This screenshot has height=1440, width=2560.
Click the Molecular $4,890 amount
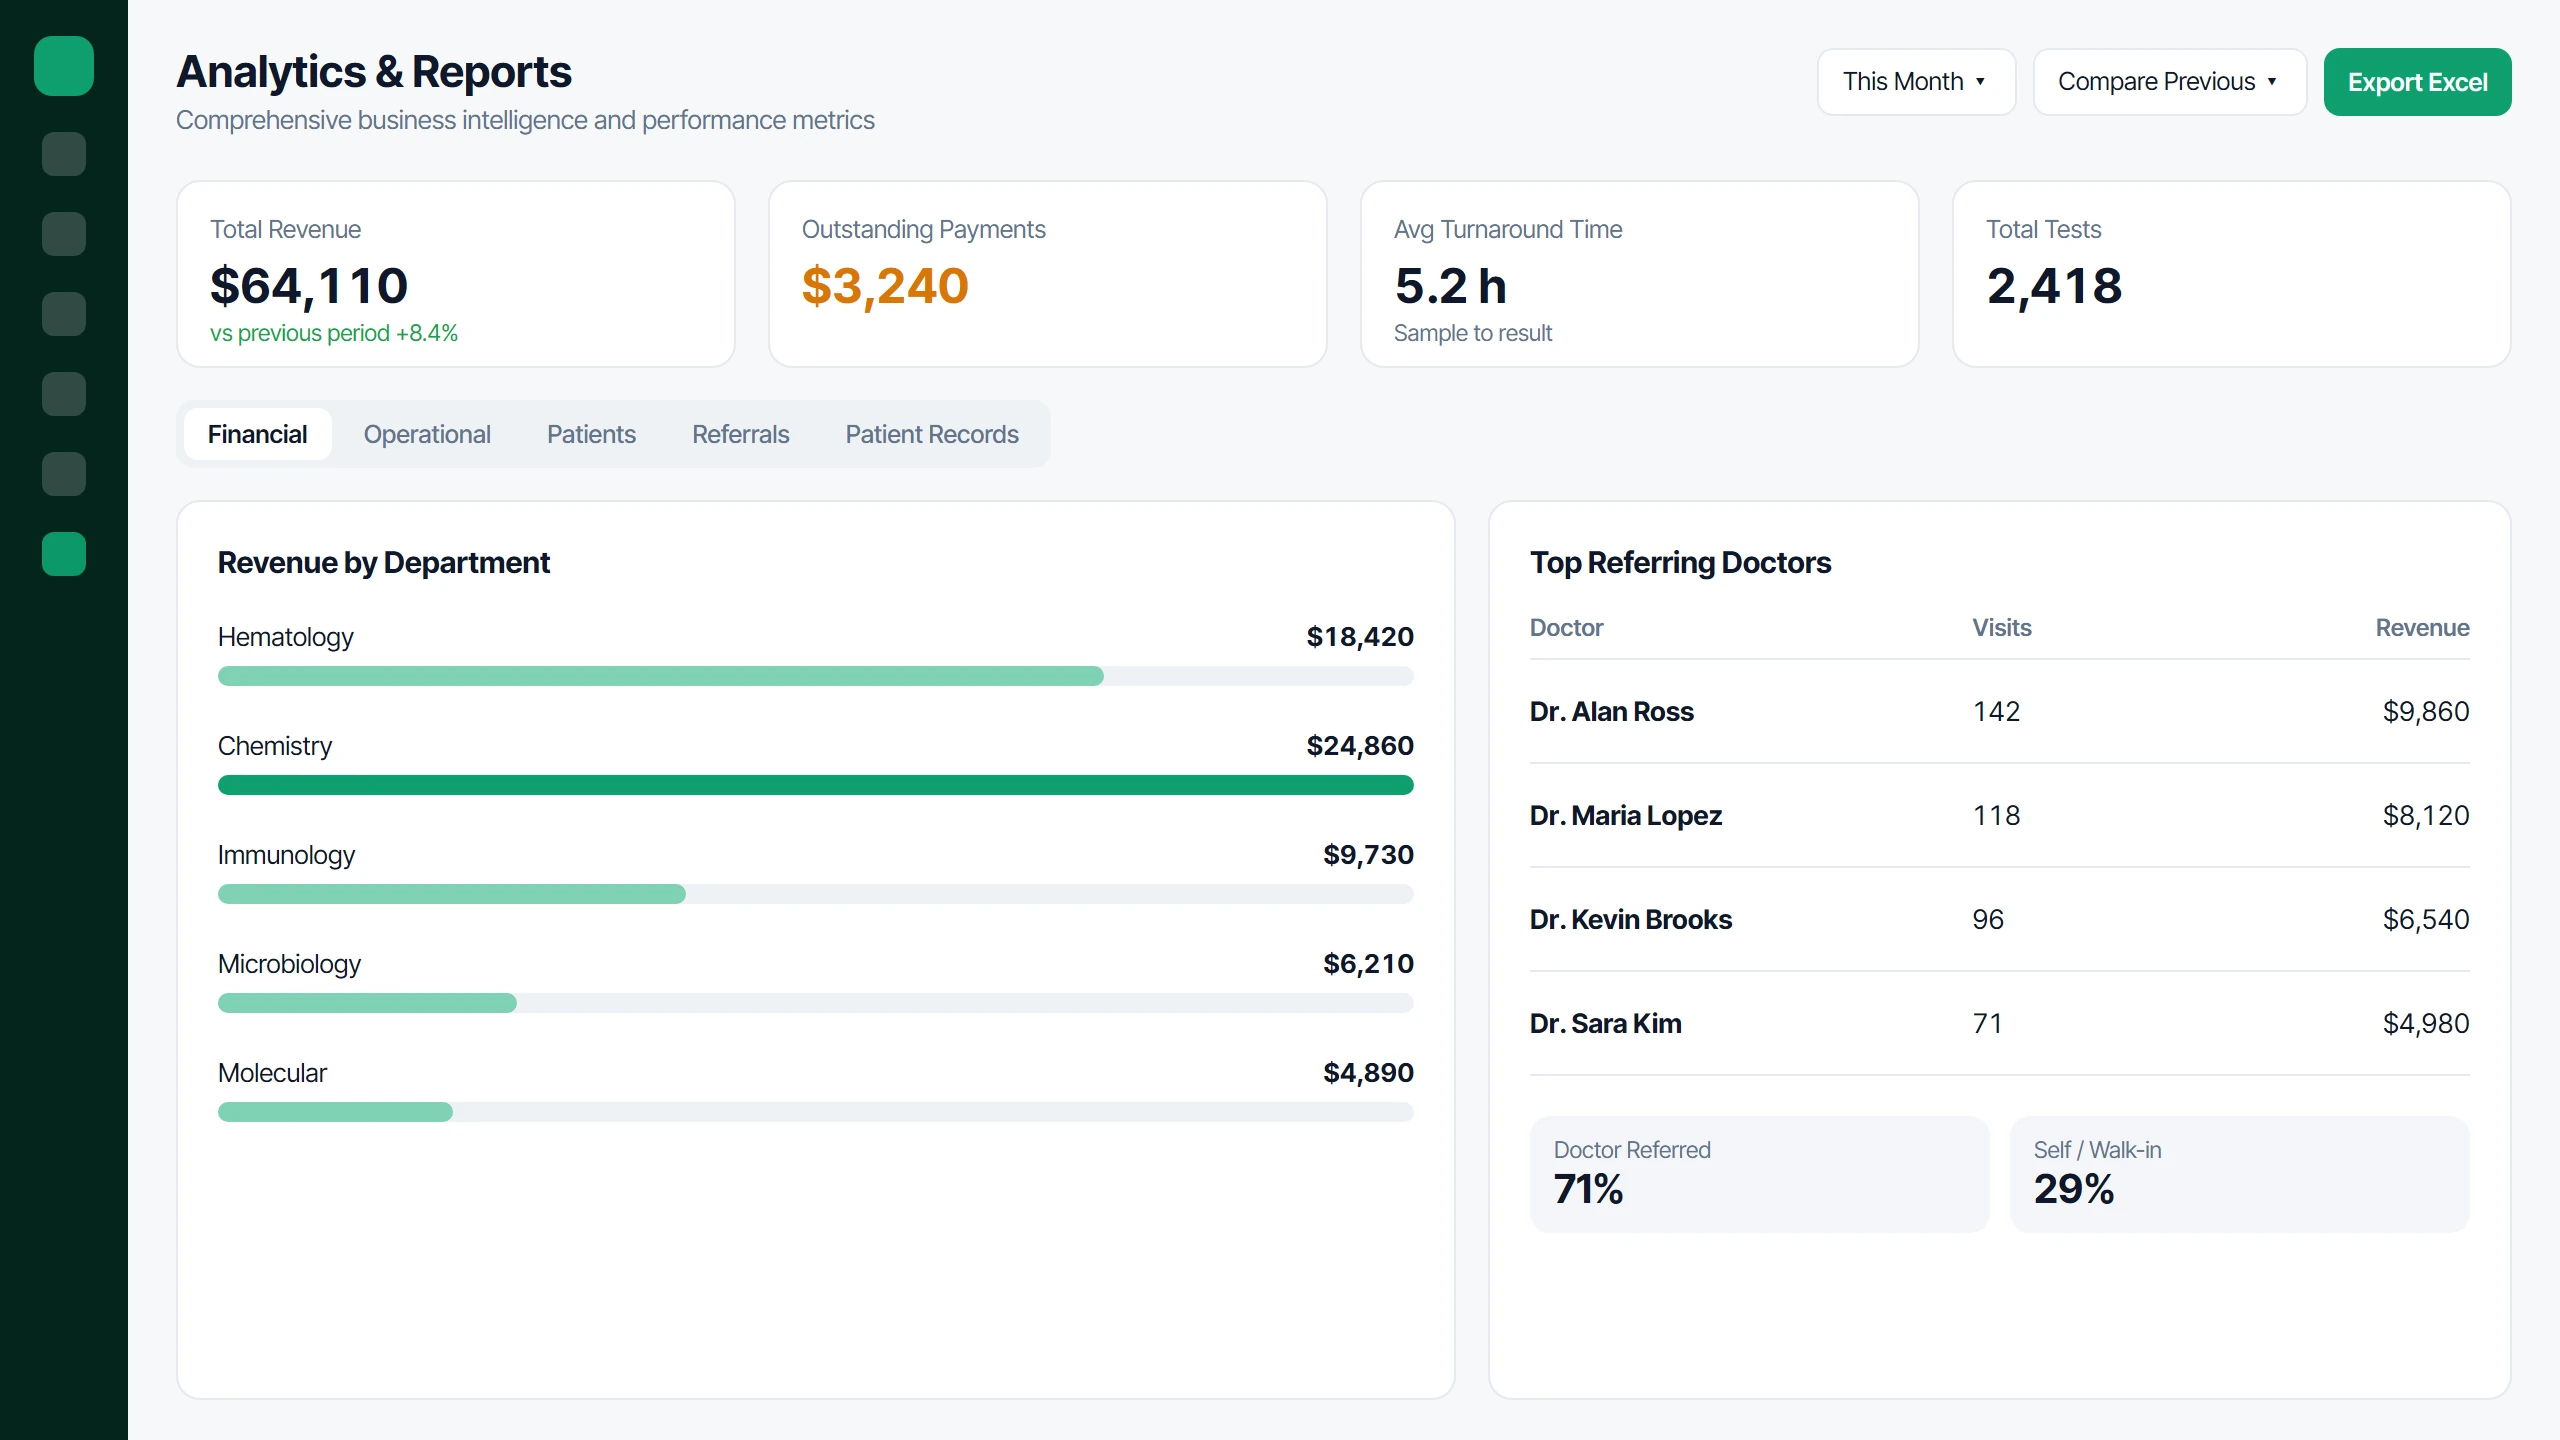1368,1073
